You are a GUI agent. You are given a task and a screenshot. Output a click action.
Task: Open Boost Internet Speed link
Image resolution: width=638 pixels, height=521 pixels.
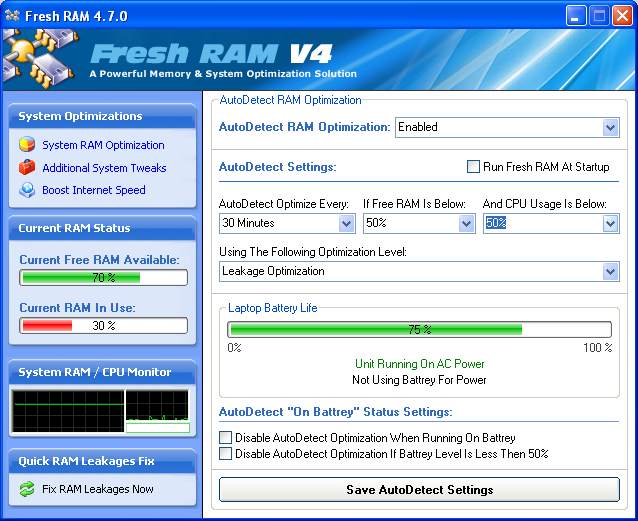click(94, 190)
